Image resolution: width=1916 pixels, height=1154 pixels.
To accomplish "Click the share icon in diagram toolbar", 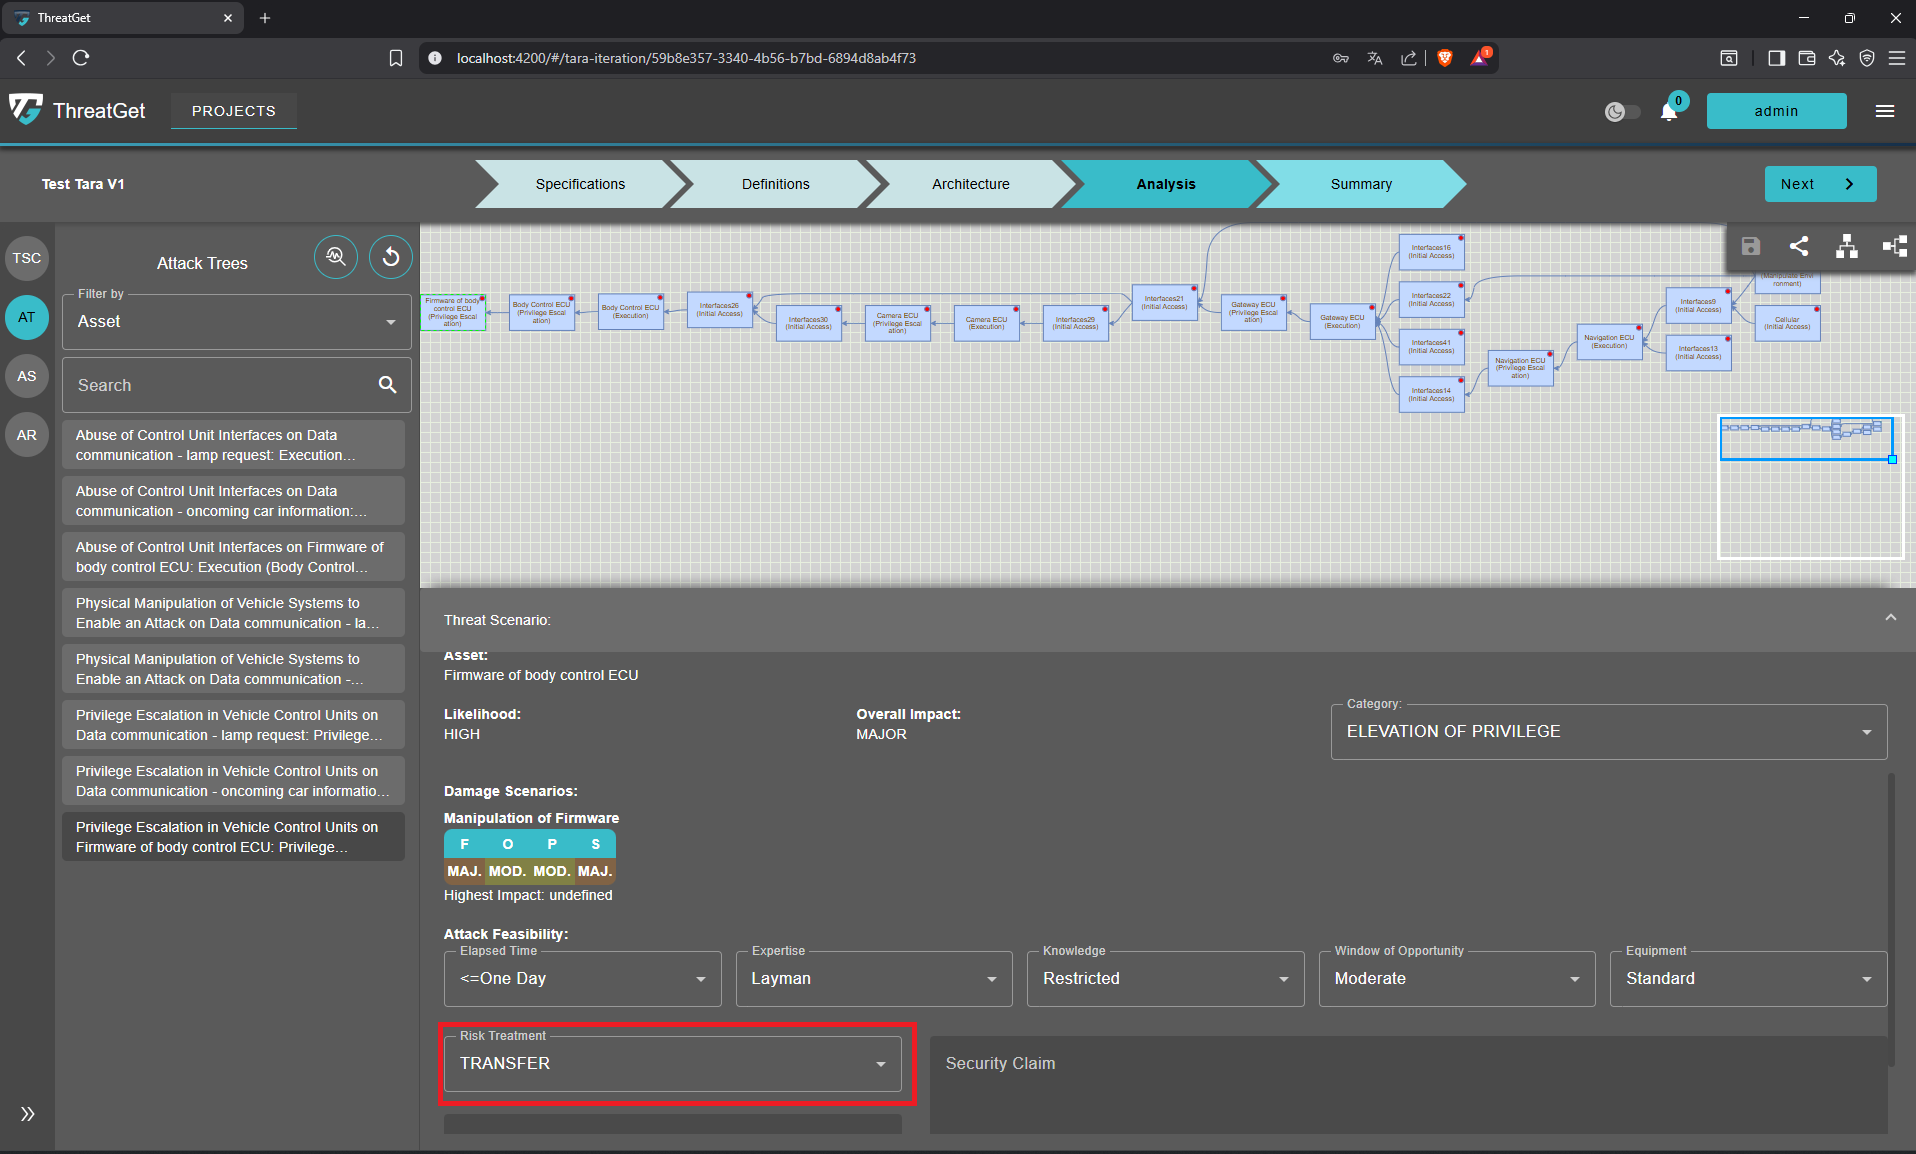I will (x=1798, y=246).
